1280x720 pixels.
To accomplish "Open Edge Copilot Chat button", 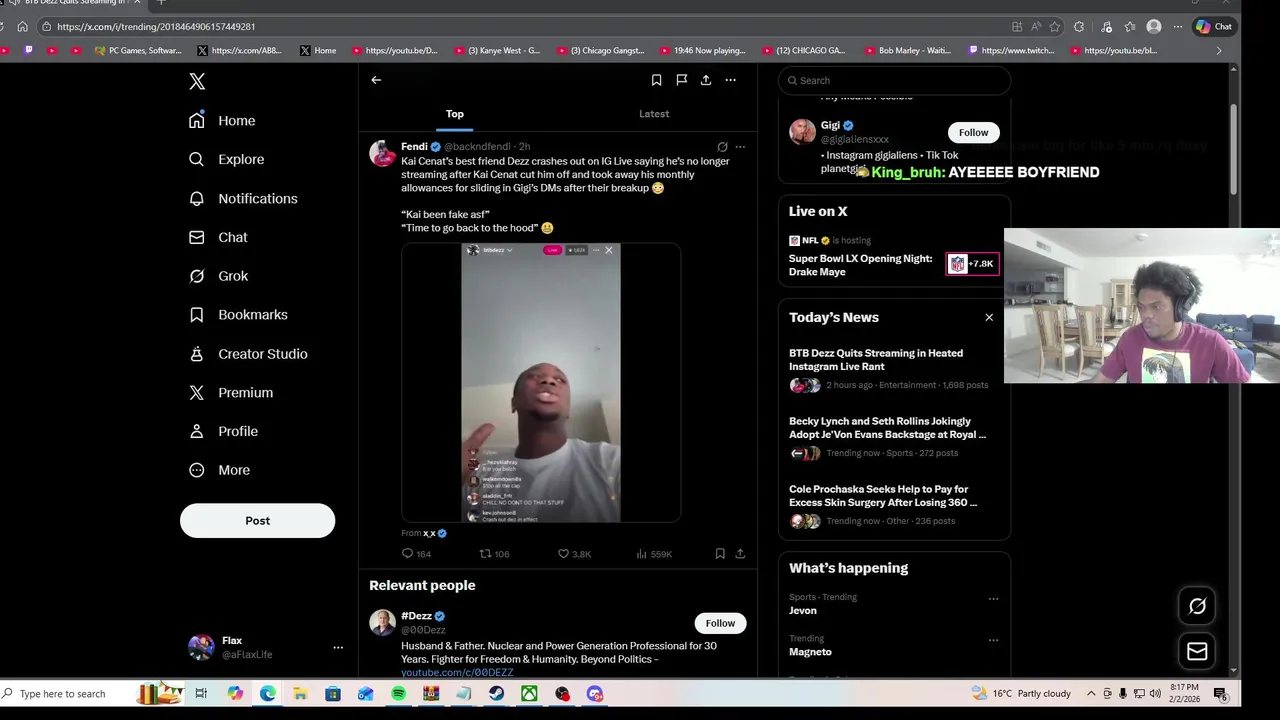I will pos(1214,27).
